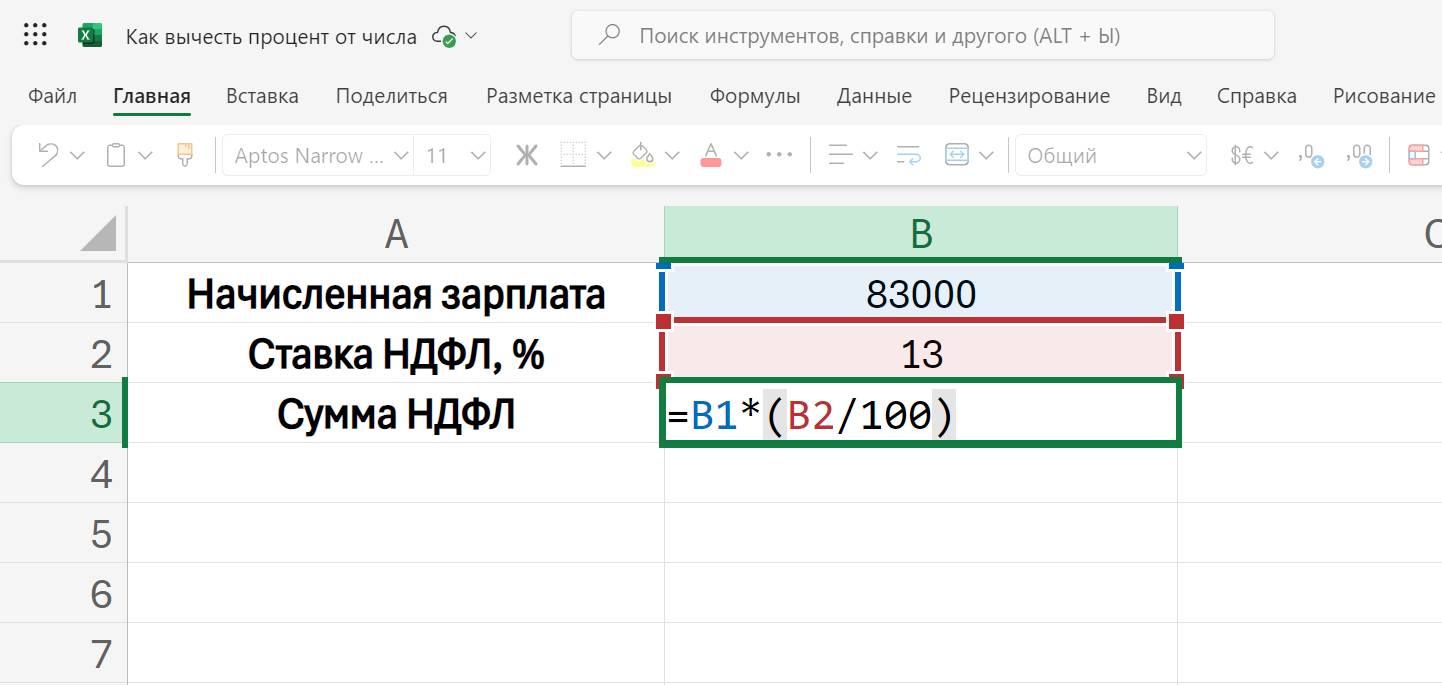Open the Справка tab

(1257, 96)
